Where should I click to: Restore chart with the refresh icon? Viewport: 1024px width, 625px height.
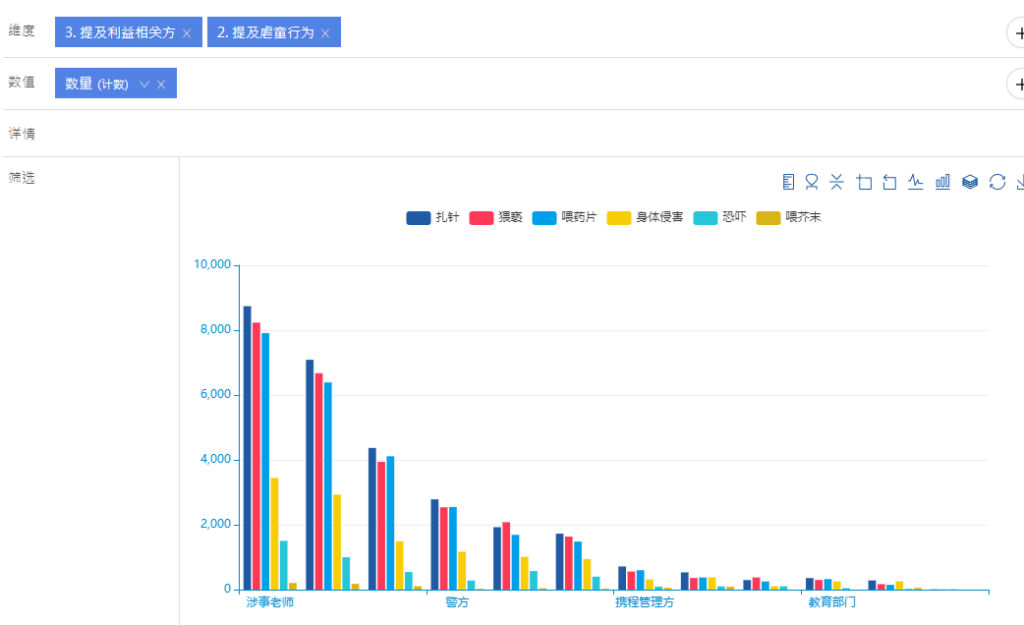pos(996,182)
